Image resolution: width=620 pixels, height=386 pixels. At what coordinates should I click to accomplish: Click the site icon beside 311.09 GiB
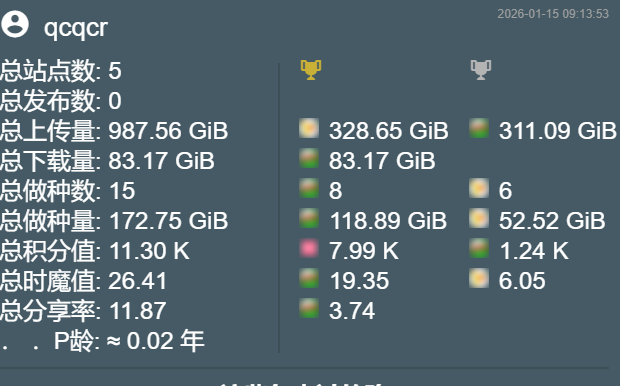[479, 128]
